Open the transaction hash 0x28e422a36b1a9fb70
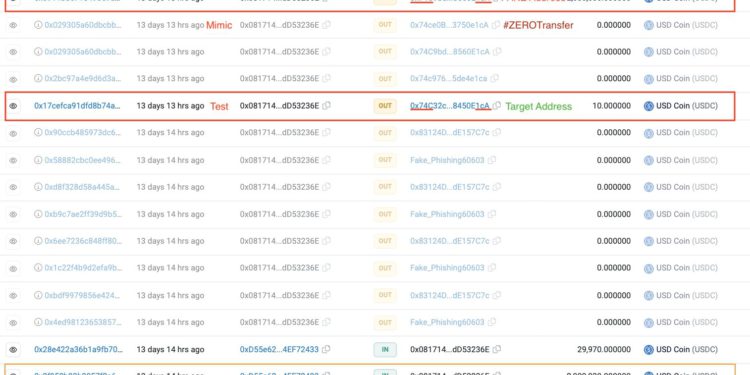 [78, 350]
